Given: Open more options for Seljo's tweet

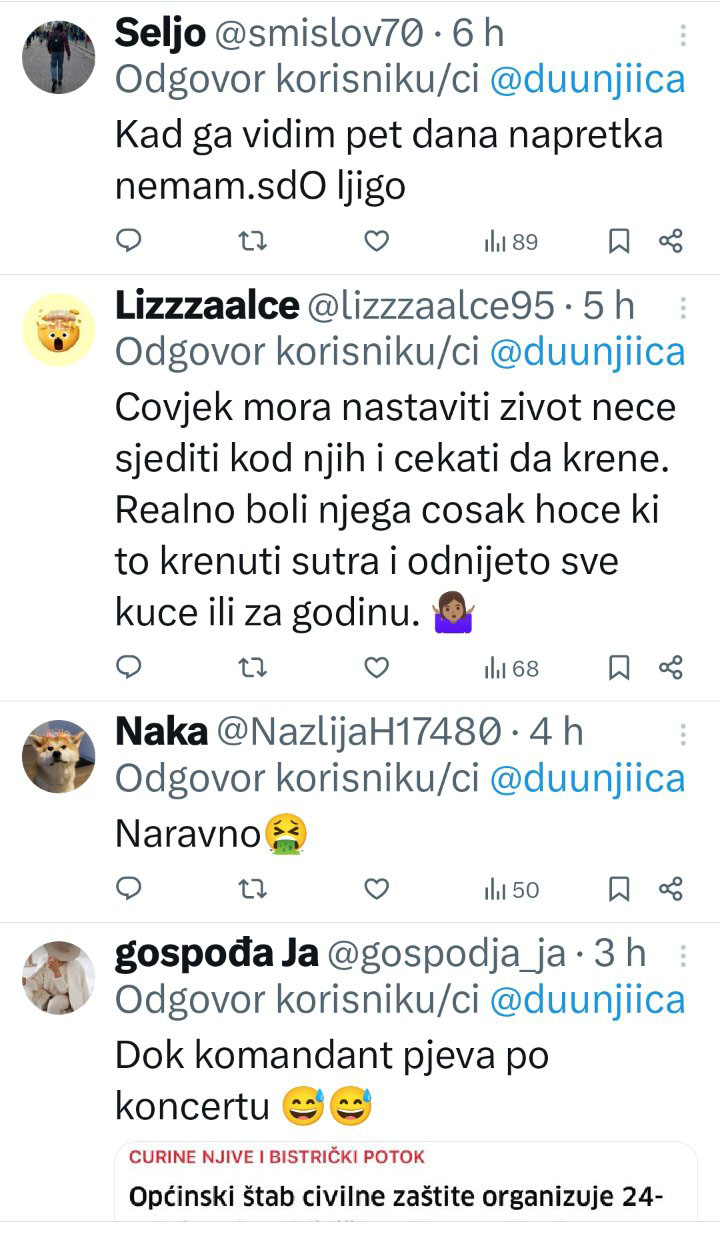Looking at the screenshot, I should tap(683, 36).
